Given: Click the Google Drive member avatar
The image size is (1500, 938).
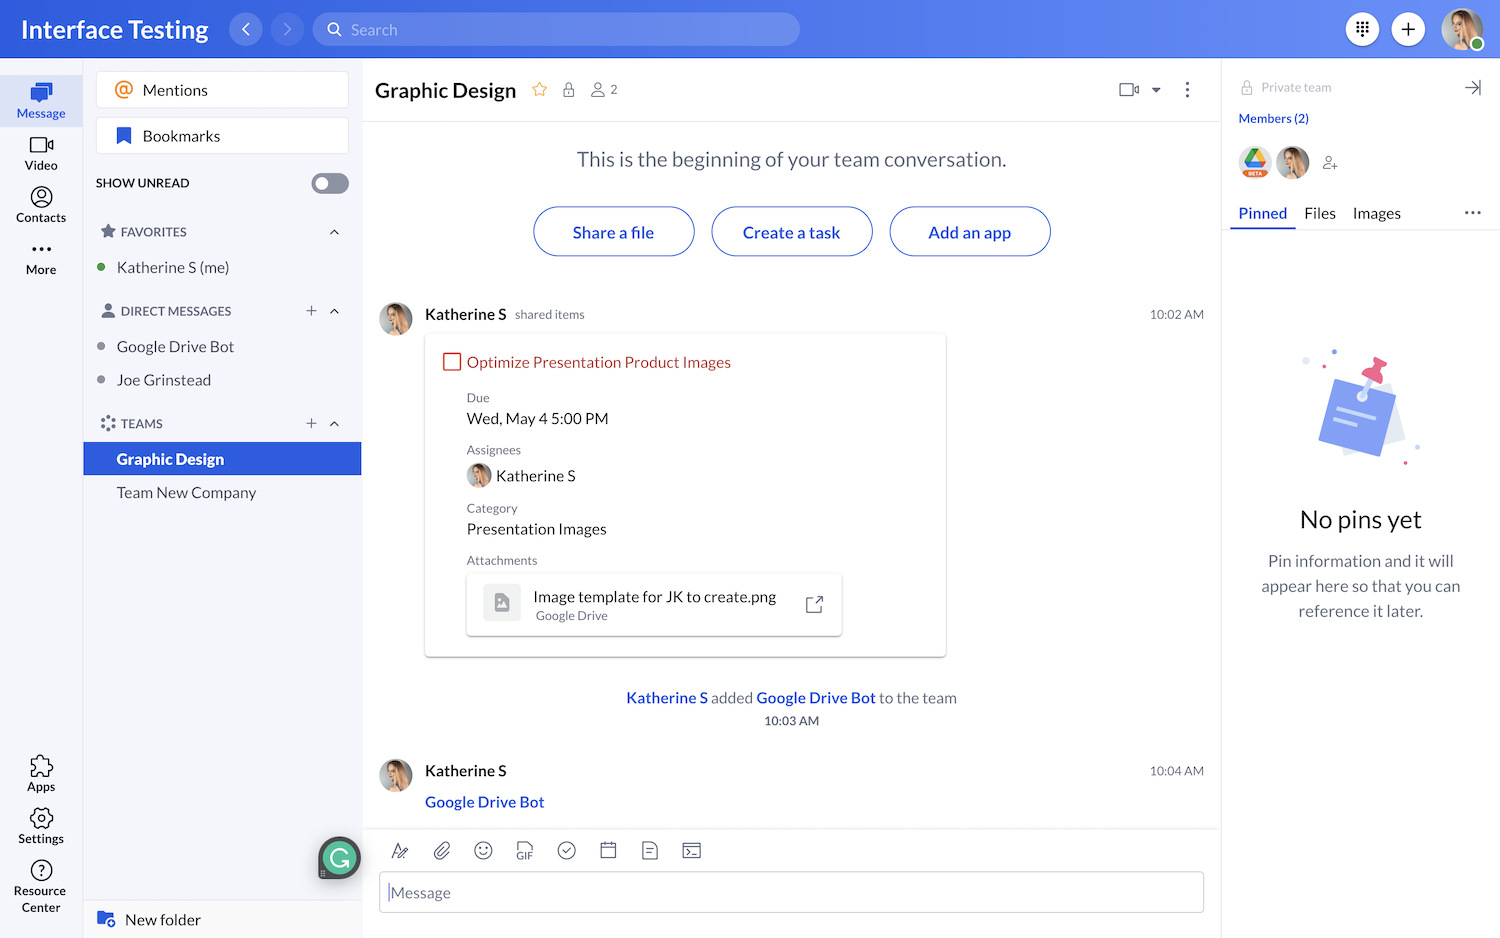Looking at the screenshot, I should click(1255, 162).
